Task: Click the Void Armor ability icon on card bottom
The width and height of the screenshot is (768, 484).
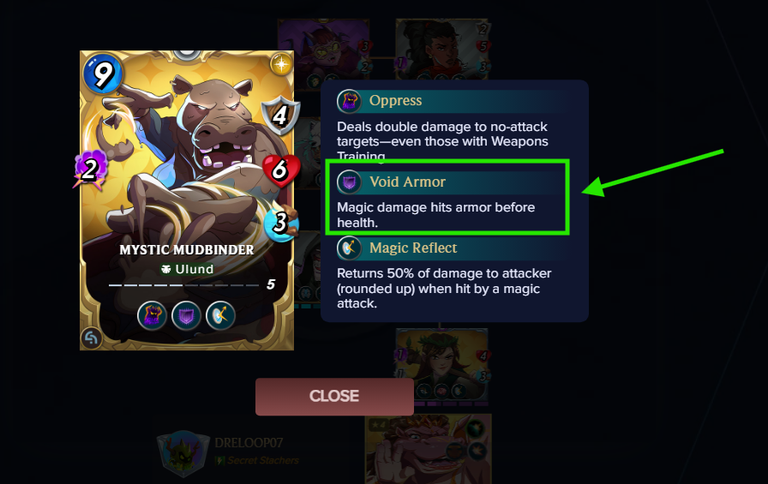Action: (x=186, y=315)
